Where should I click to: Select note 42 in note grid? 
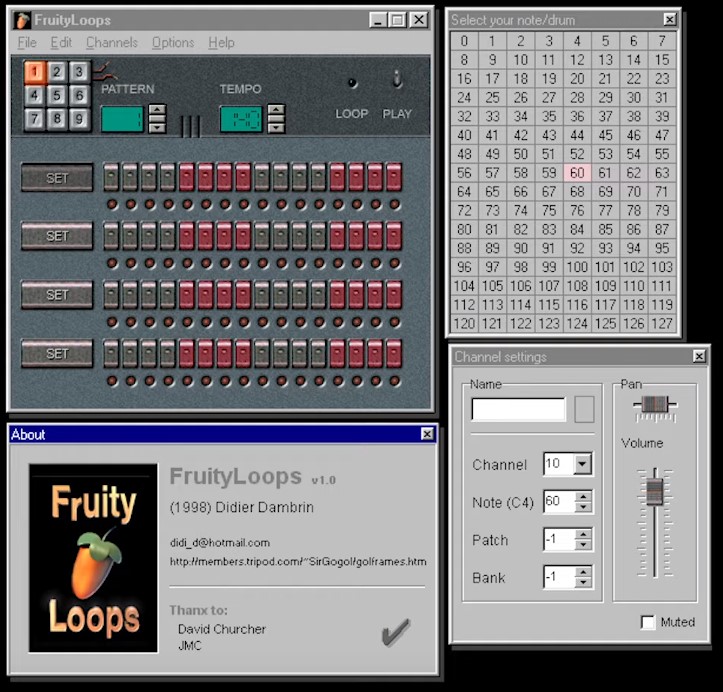(521, 135)
